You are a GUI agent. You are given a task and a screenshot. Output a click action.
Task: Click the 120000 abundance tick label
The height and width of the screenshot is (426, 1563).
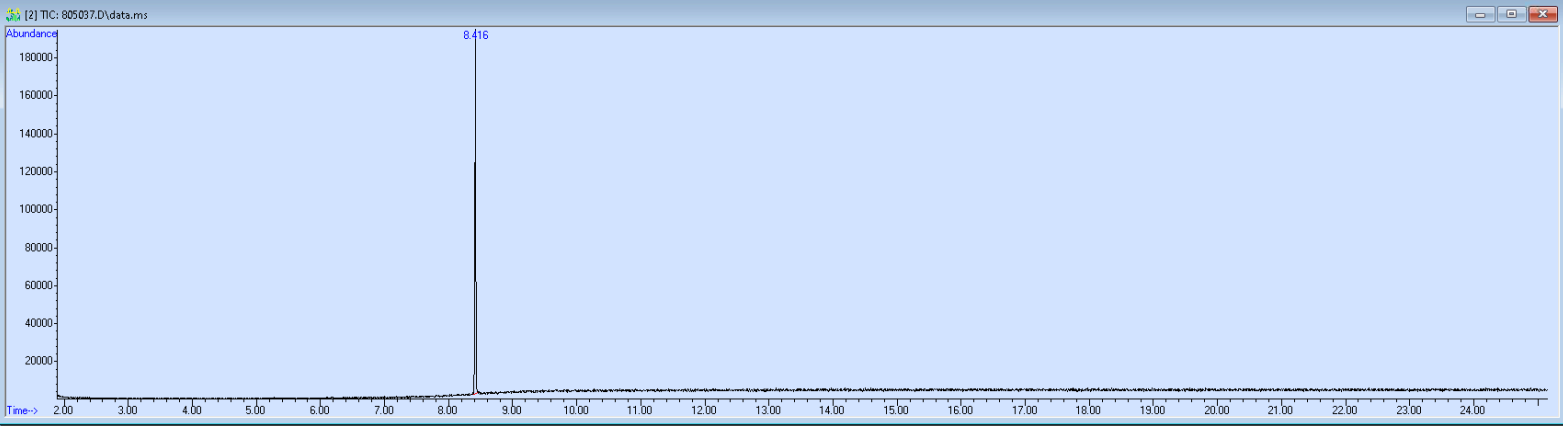(35, 171)
